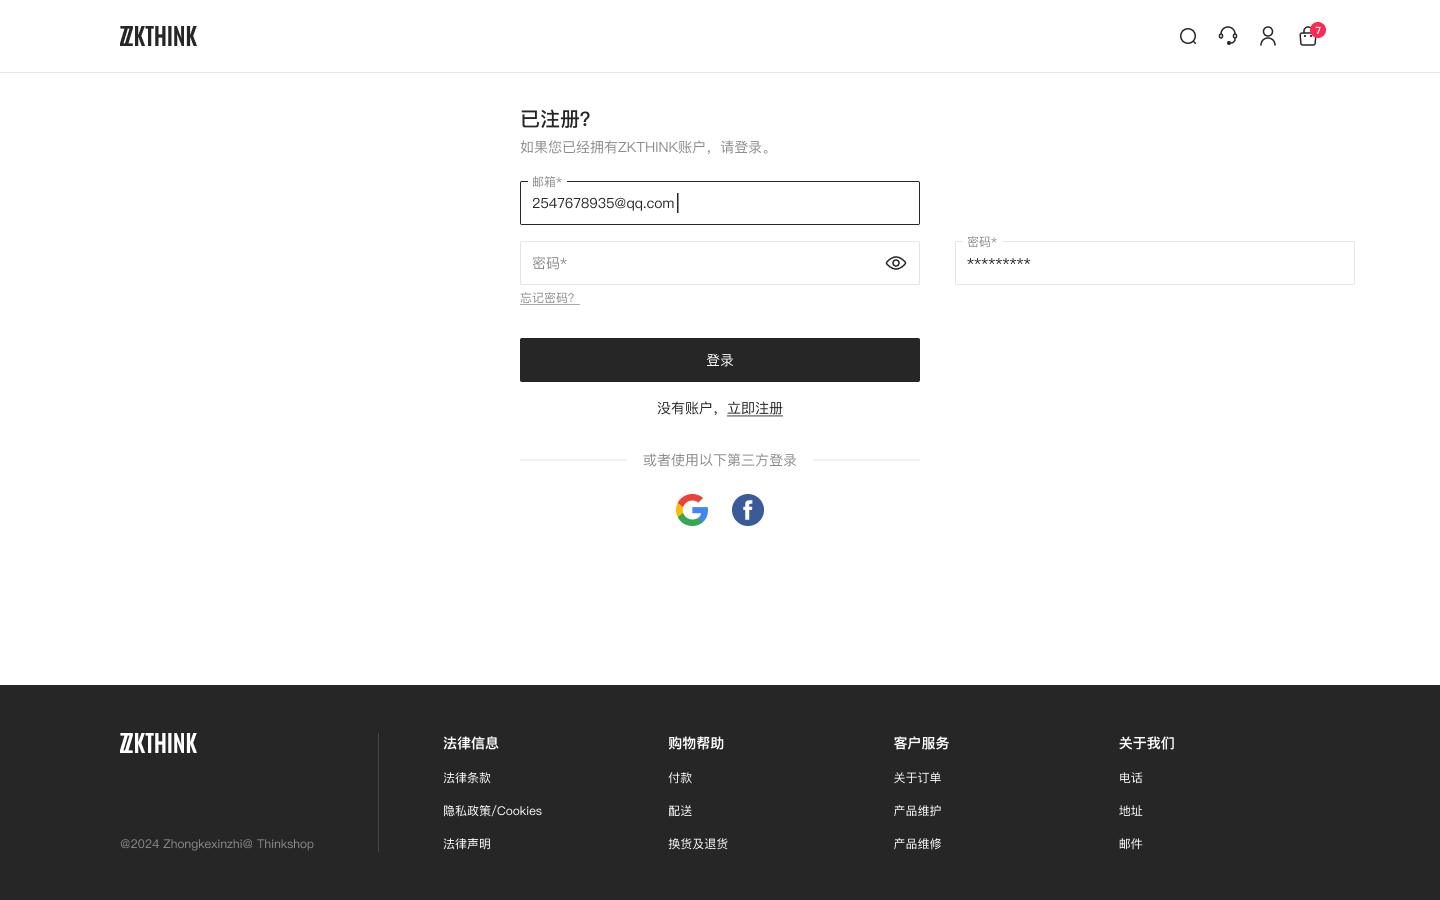Image resolution: width=1440 pixels, height=900 pixels.
Task: Open 产品维修 footer link
Action: click(x=917, y=844)
